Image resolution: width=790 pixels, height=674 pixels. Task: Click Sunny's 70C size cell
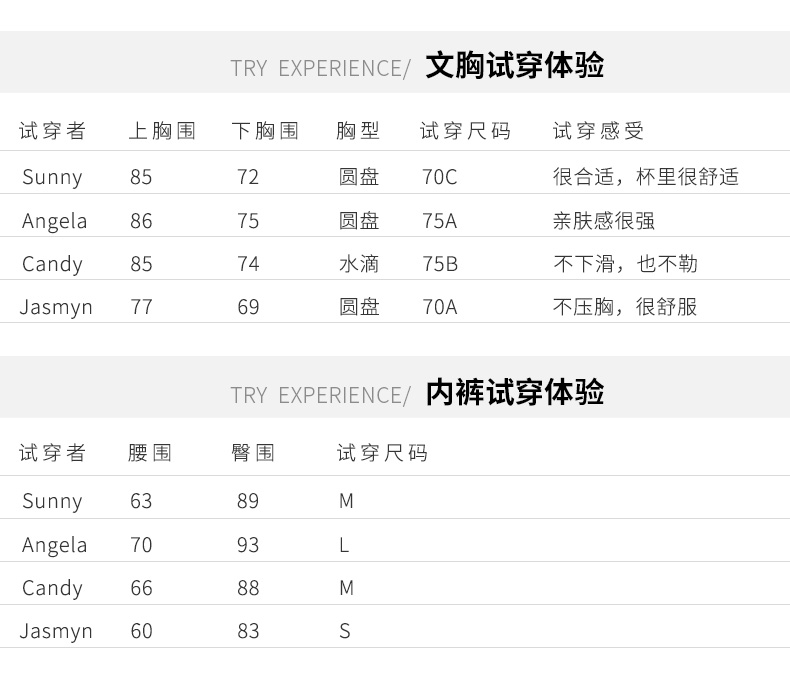pyautogui.click(x=439, y=177)
